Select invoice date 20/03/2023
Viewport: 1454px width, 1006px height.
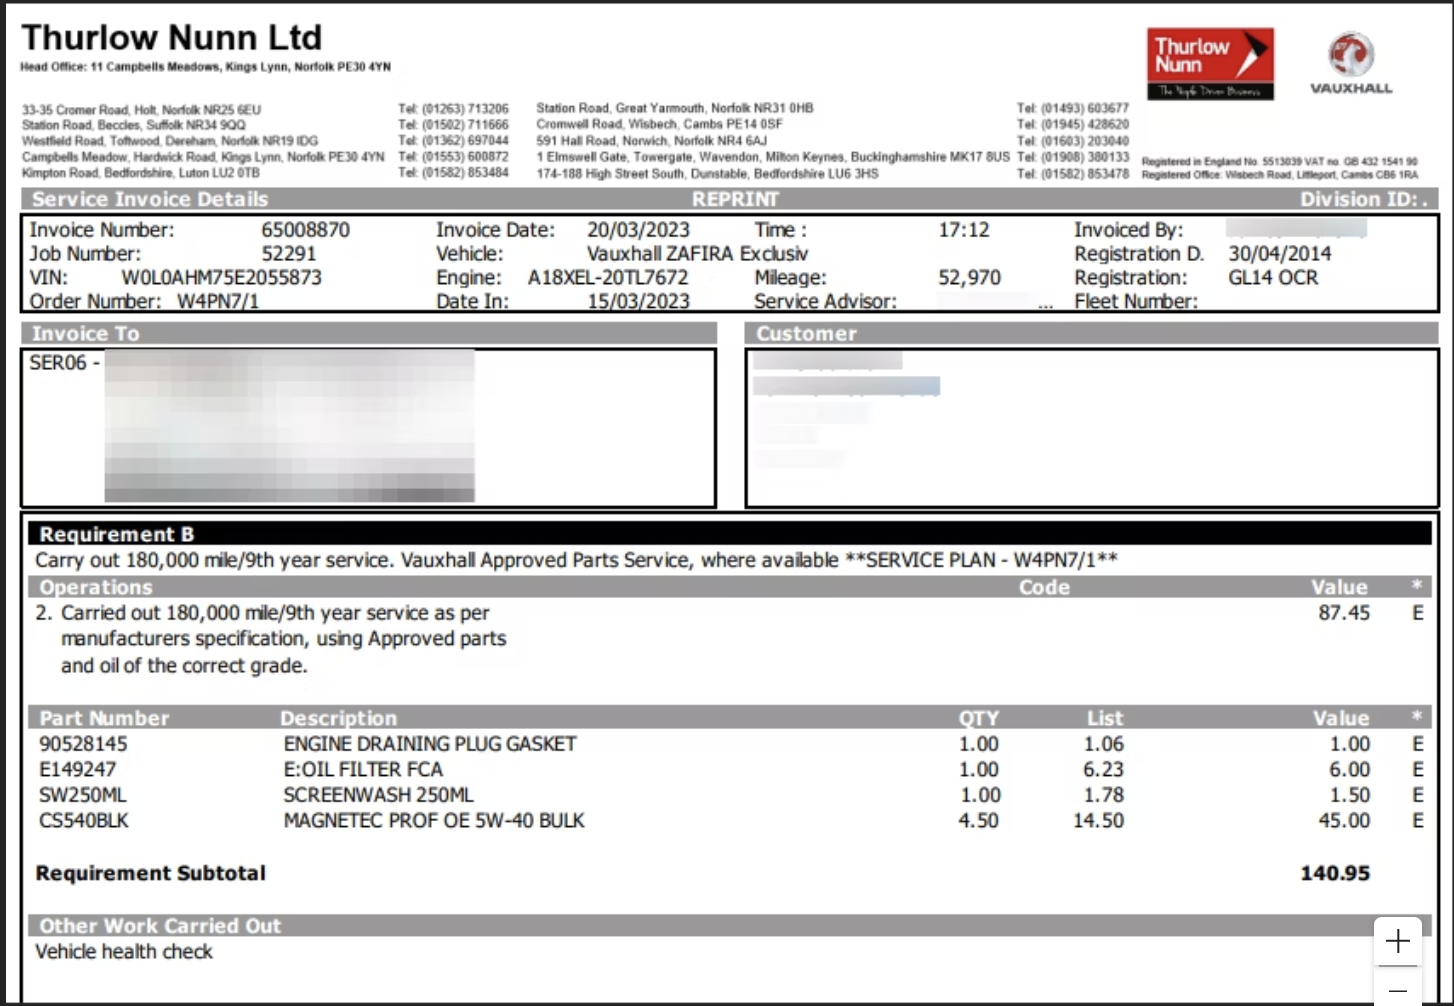[638, 230]
